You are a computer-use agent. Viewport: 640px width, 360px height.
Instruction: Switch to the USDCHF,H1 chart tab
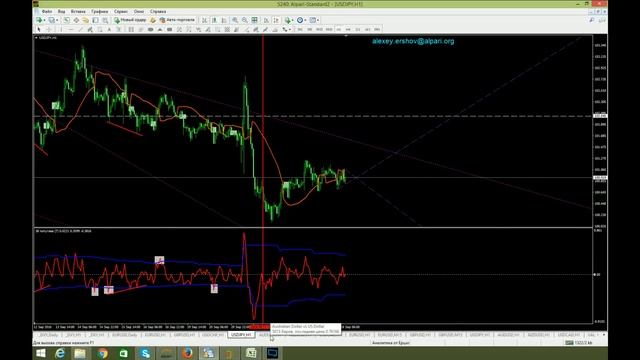tap(213, 335)
